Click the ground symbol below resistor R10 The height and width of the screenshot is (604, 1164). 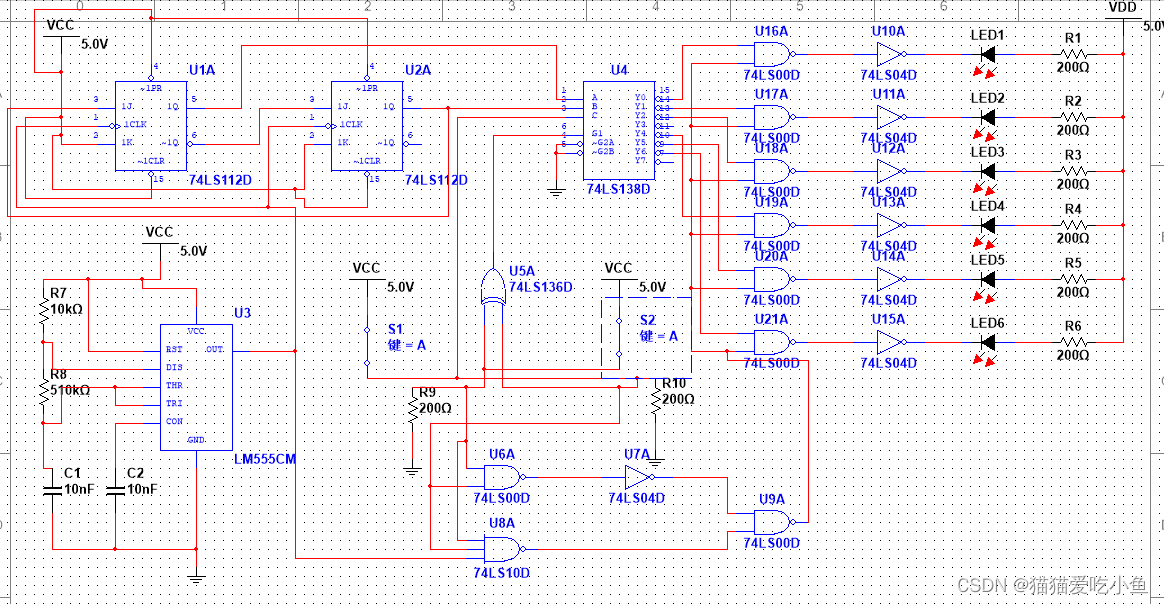pos(655,463)
